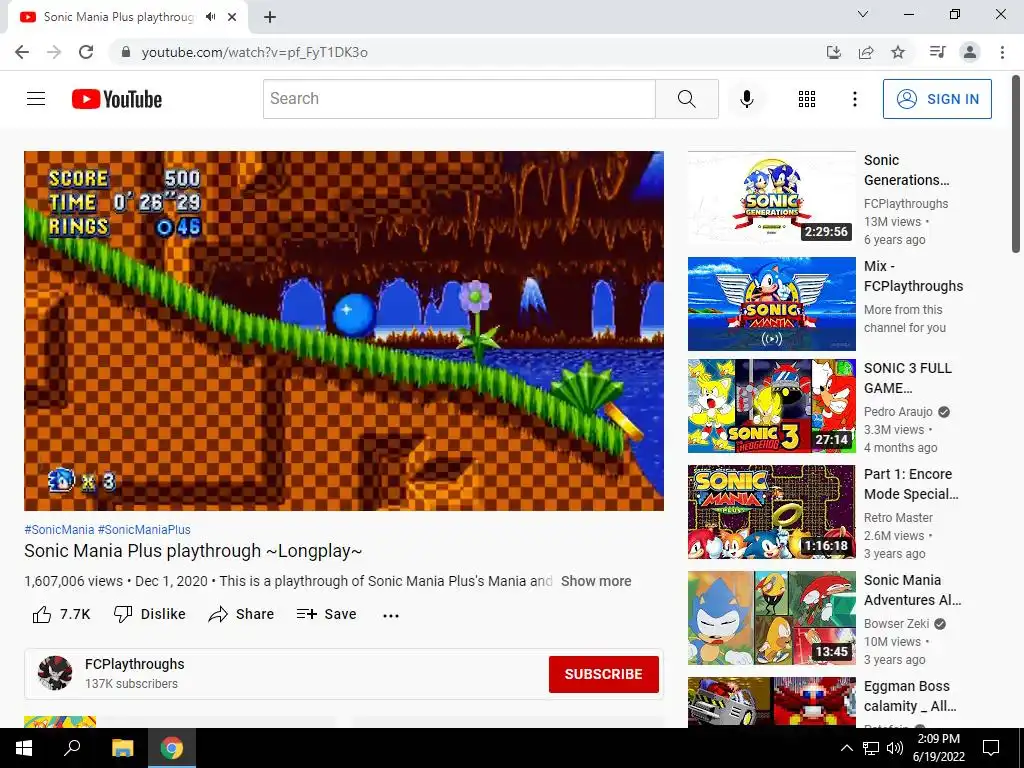Dislike the Sonic Mania video
This screenshot has width=1024, height=768.
150,614
